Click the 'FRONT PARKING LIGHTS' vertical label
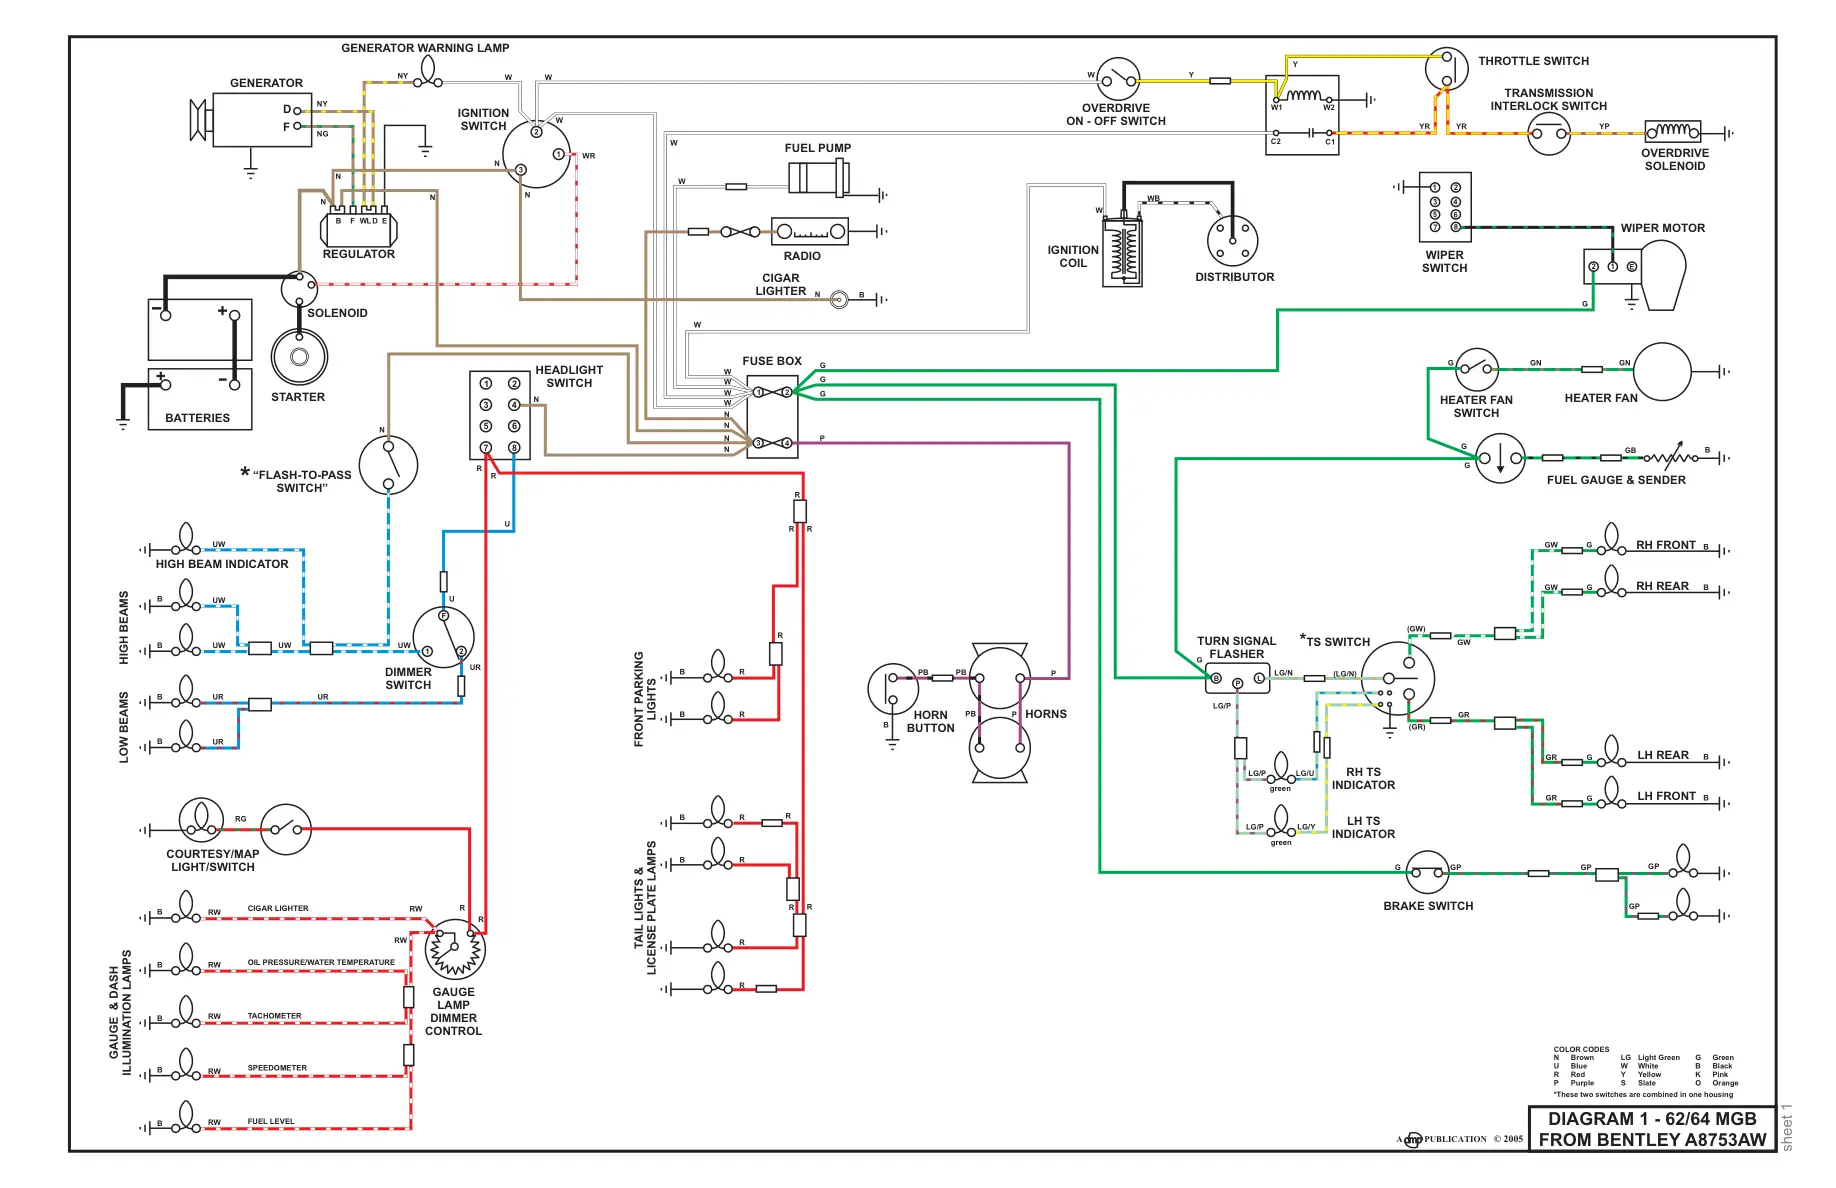Screen dimensions: 1836x1188 645,699
